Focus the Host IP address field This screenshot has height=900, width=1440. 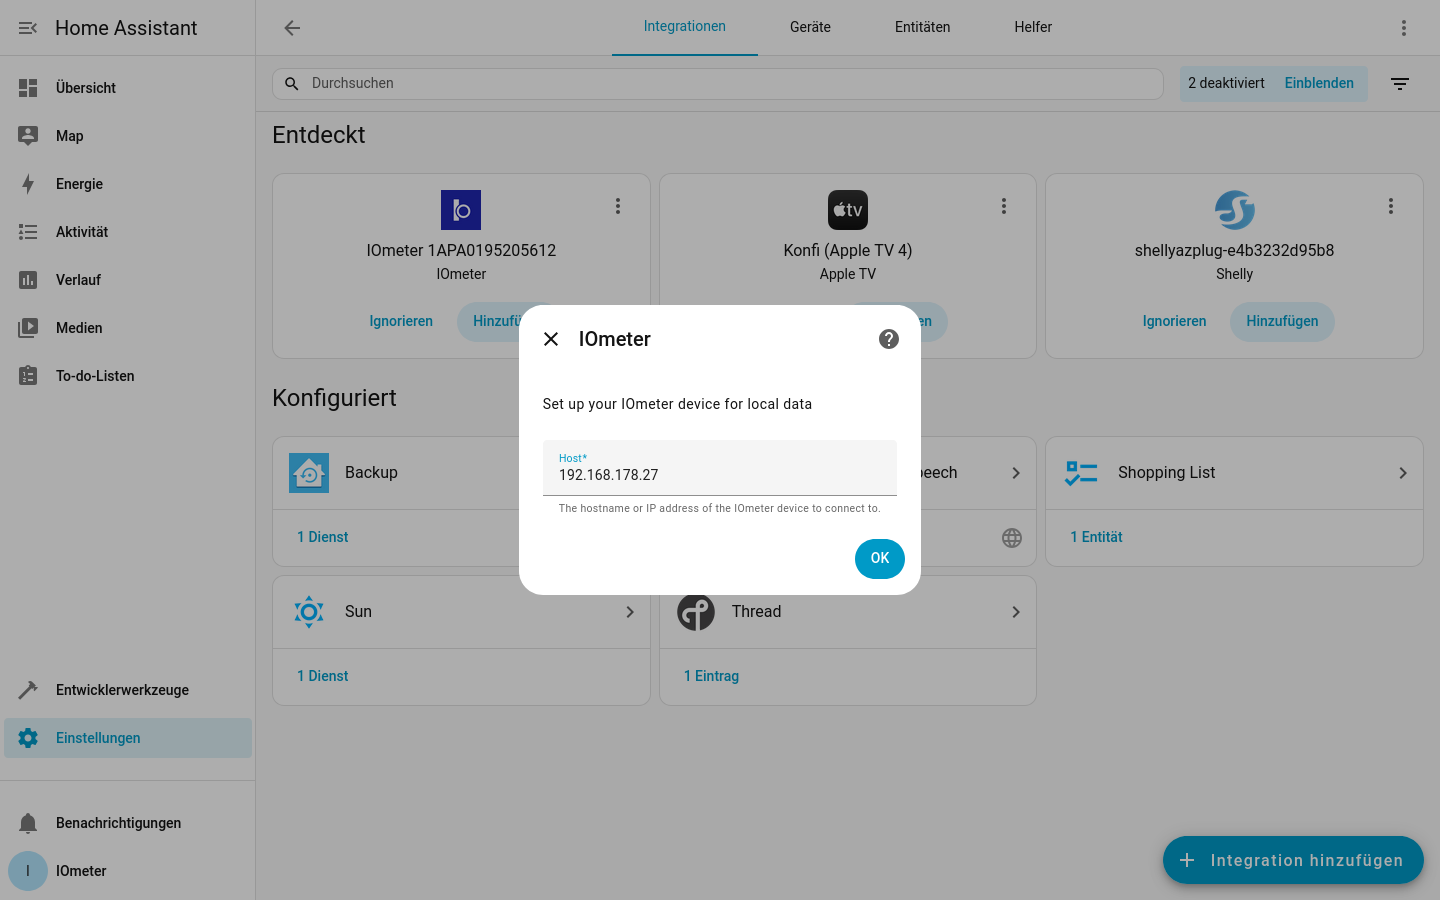[x=720, y=468]
